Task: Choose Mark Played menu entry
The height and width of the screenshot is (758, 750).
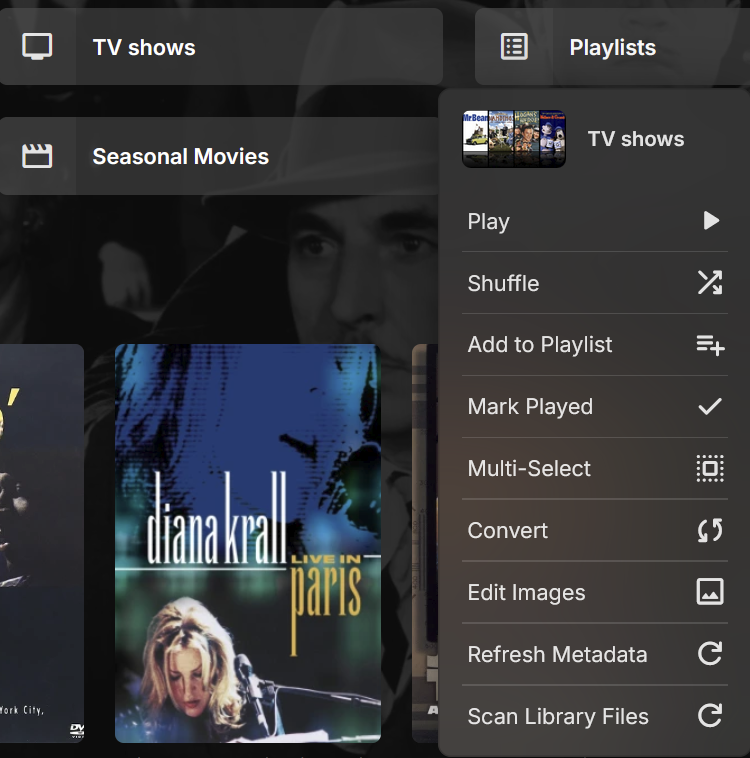Action: tap(595, 407)
